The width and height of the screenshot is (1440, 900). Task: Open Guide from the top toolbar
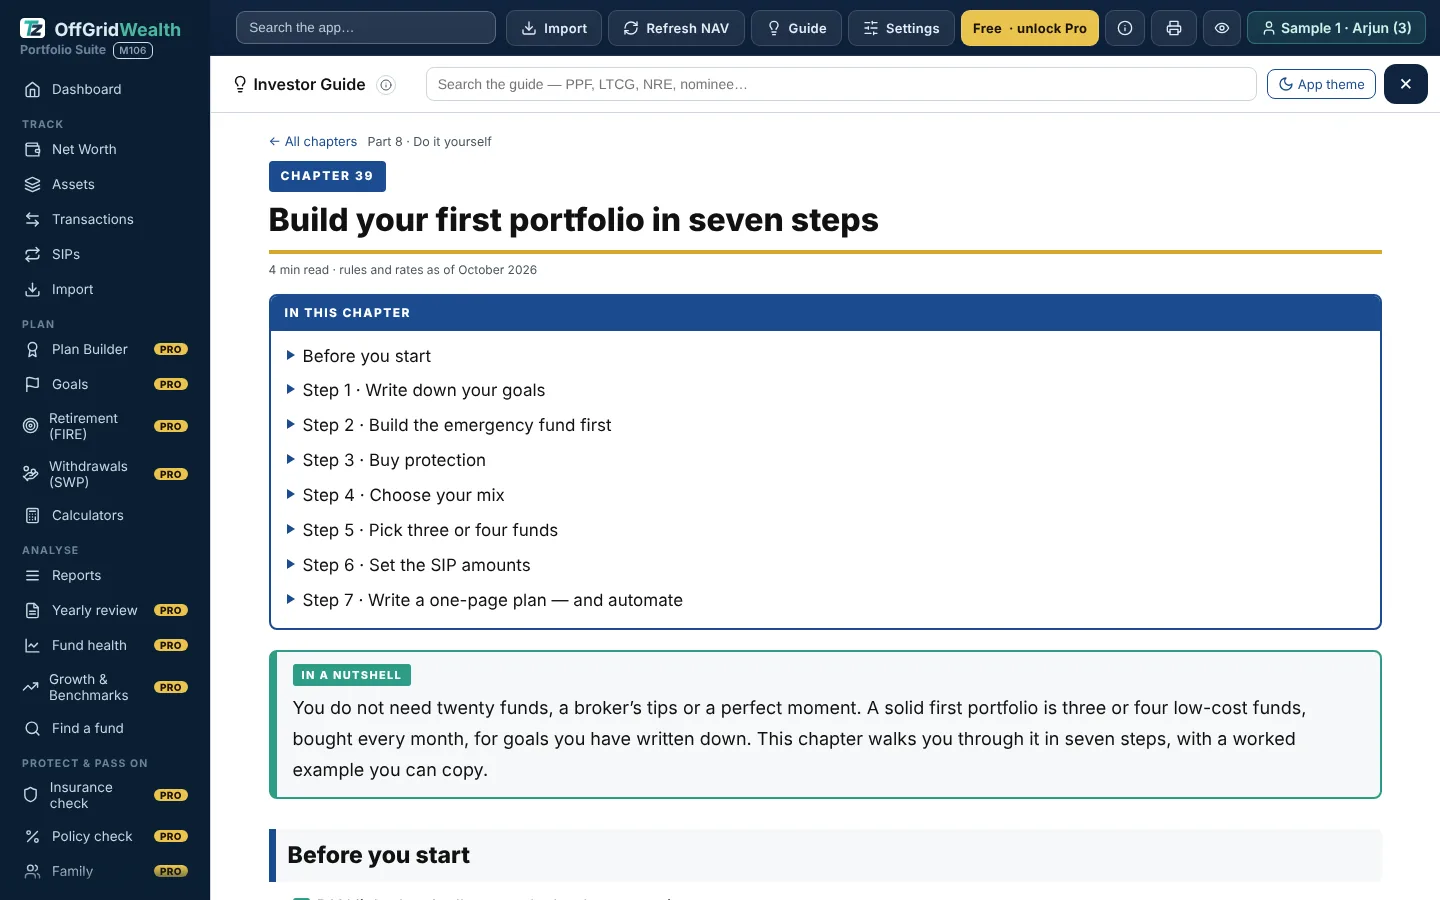pyautogui.click(x=796, y=28)
